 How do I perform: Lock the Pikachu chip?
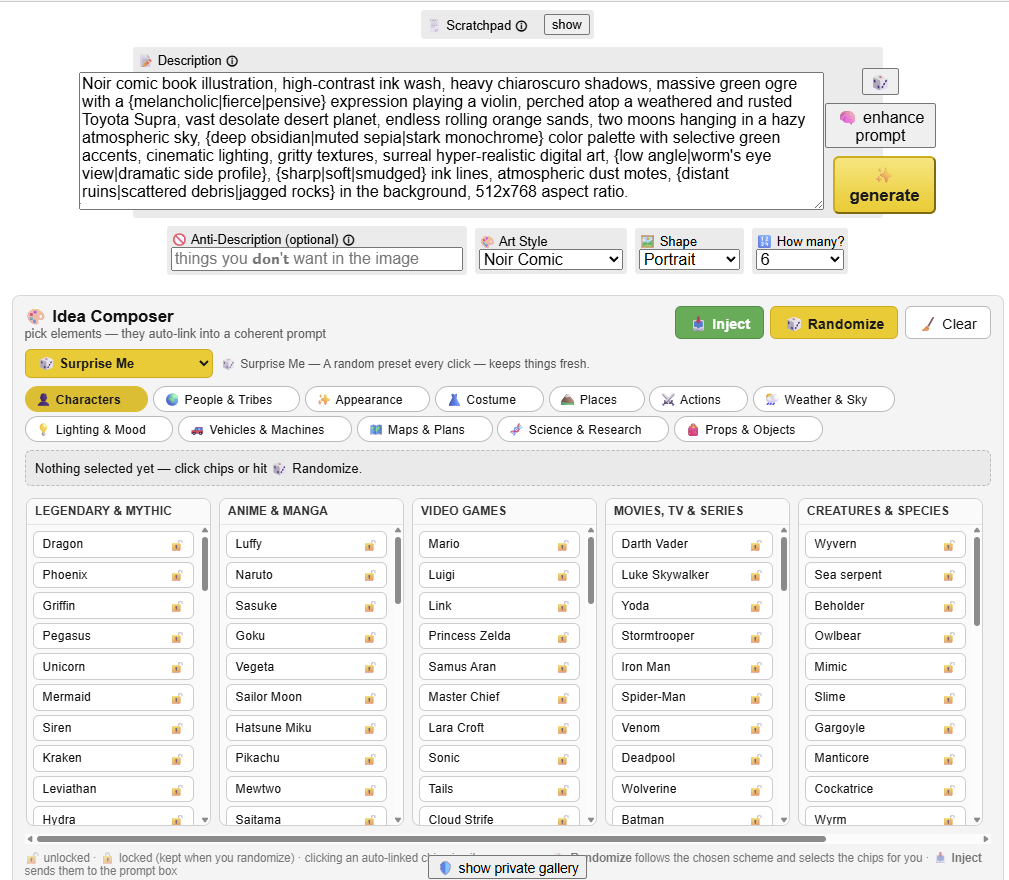click(x=370, y=759)
